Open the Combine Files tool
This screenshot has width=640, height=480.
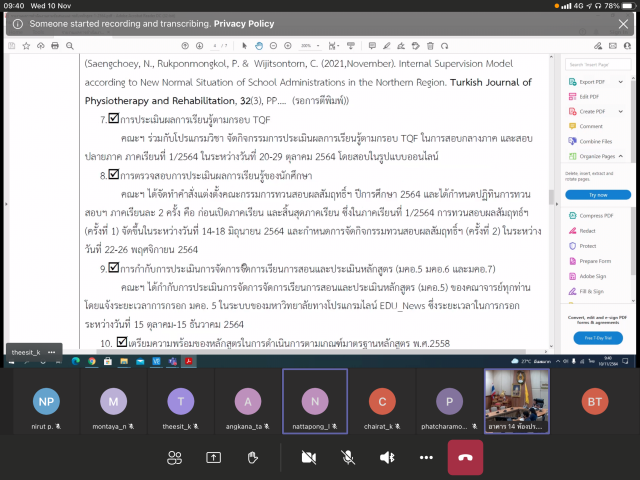click(x=596, y=141)
